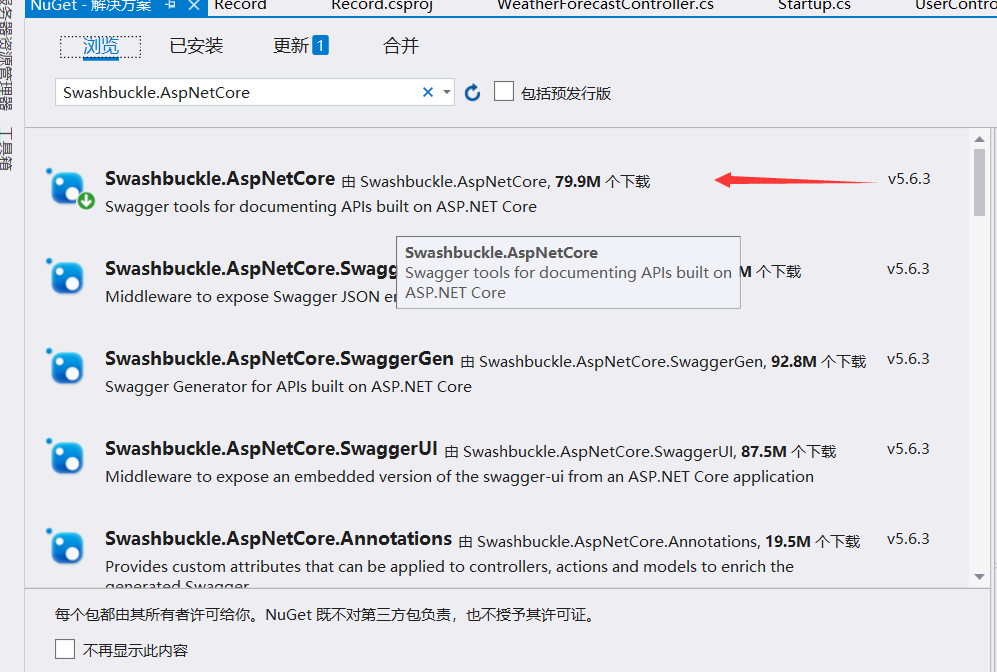This screenshot has height=672, width=997.
Task: Click the update count badge 1
Action: click(320, 46)
